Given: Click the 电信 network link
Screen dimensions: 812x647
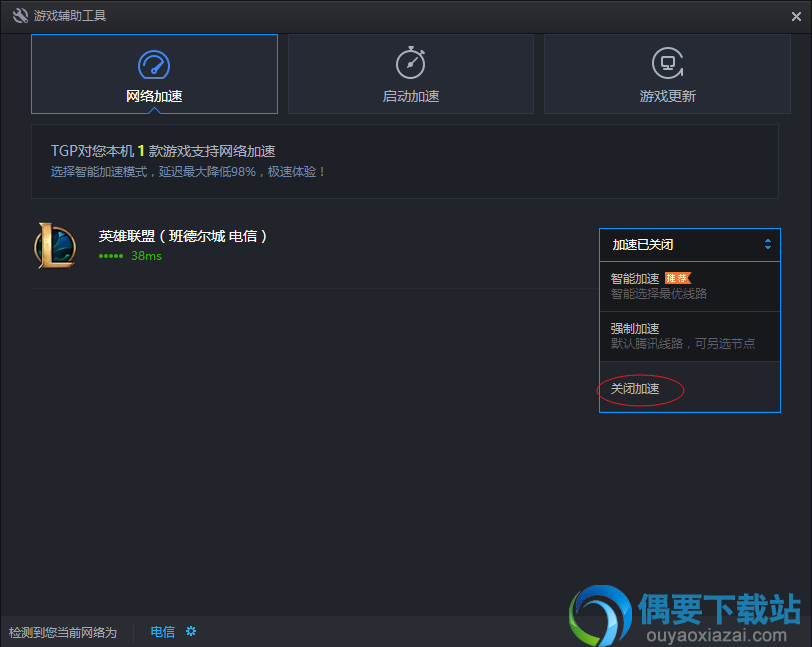Looking at the screenshot, I should (x=163, y=631).
